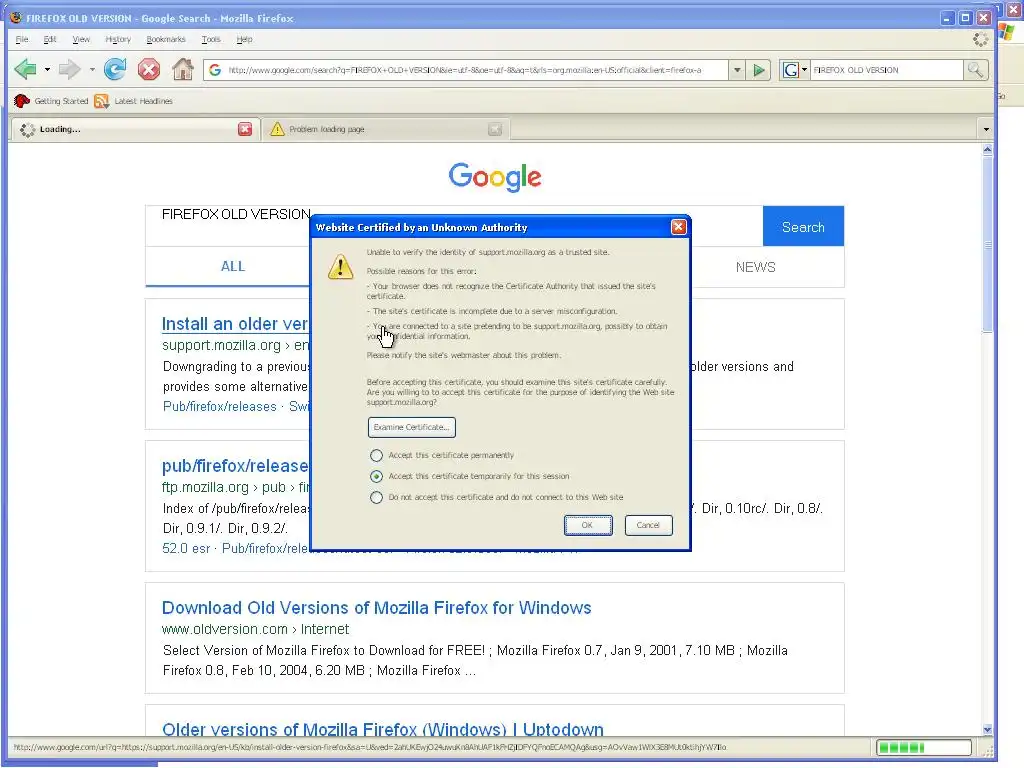
Task: Open the pub/firefox/releases result link
Action: tap(235, 466)
